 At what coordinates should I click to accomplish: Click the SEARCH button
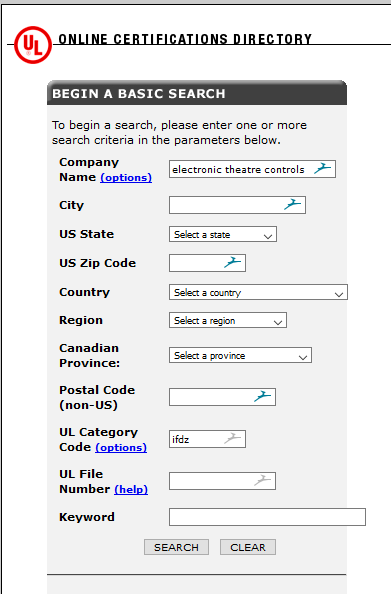pyautogui.click(x=176, y=547)
